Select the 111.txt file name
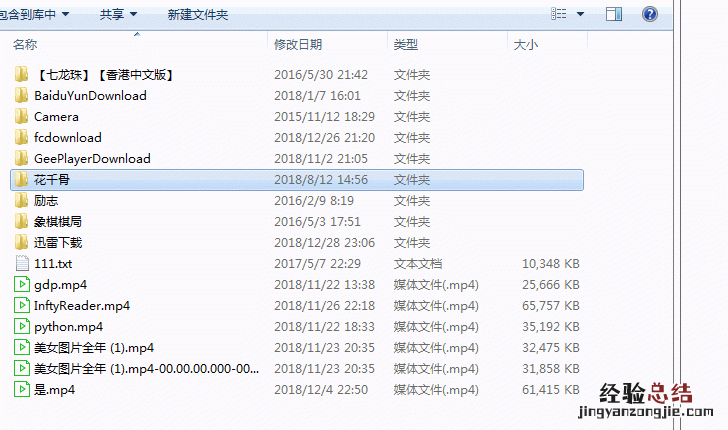 click(53, 264)
